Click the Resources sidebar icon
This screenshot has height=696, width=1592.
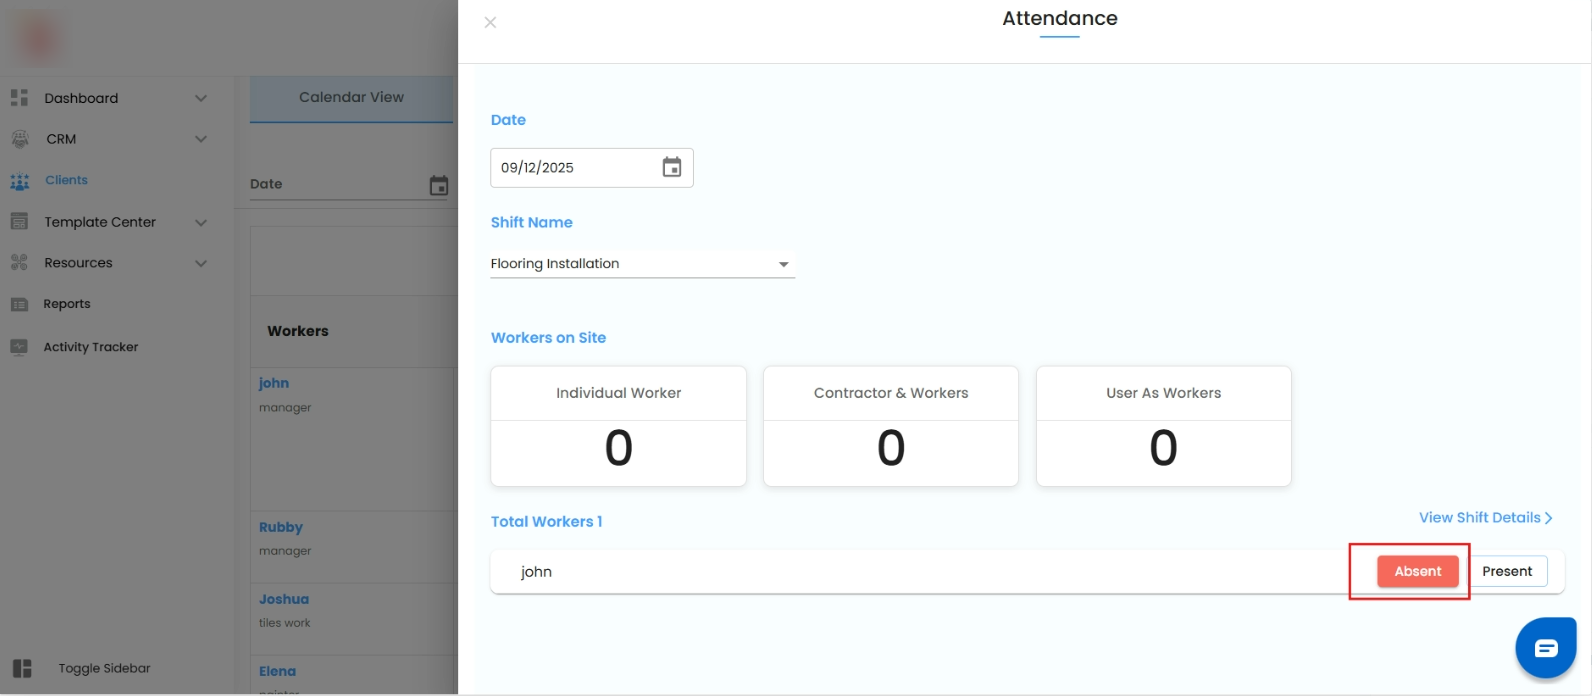click(19, 263)
